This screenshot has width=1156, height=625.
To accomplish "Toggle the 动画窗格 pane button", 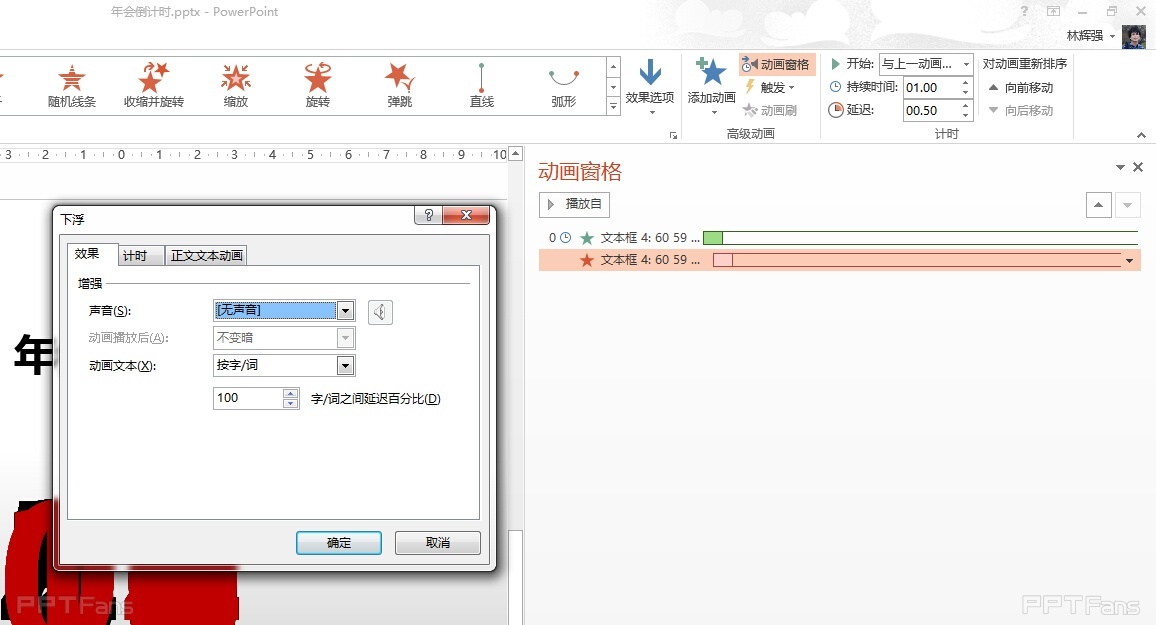I will 777,65.
